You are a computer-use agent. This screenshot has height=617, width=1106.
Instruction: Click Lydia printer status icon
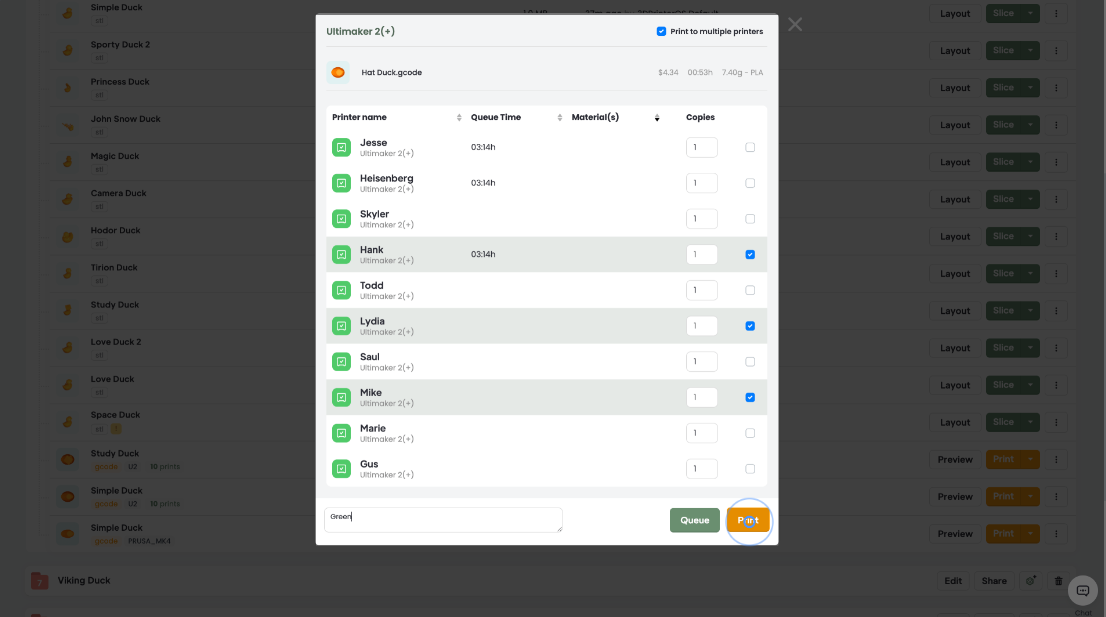click(341, 326)
